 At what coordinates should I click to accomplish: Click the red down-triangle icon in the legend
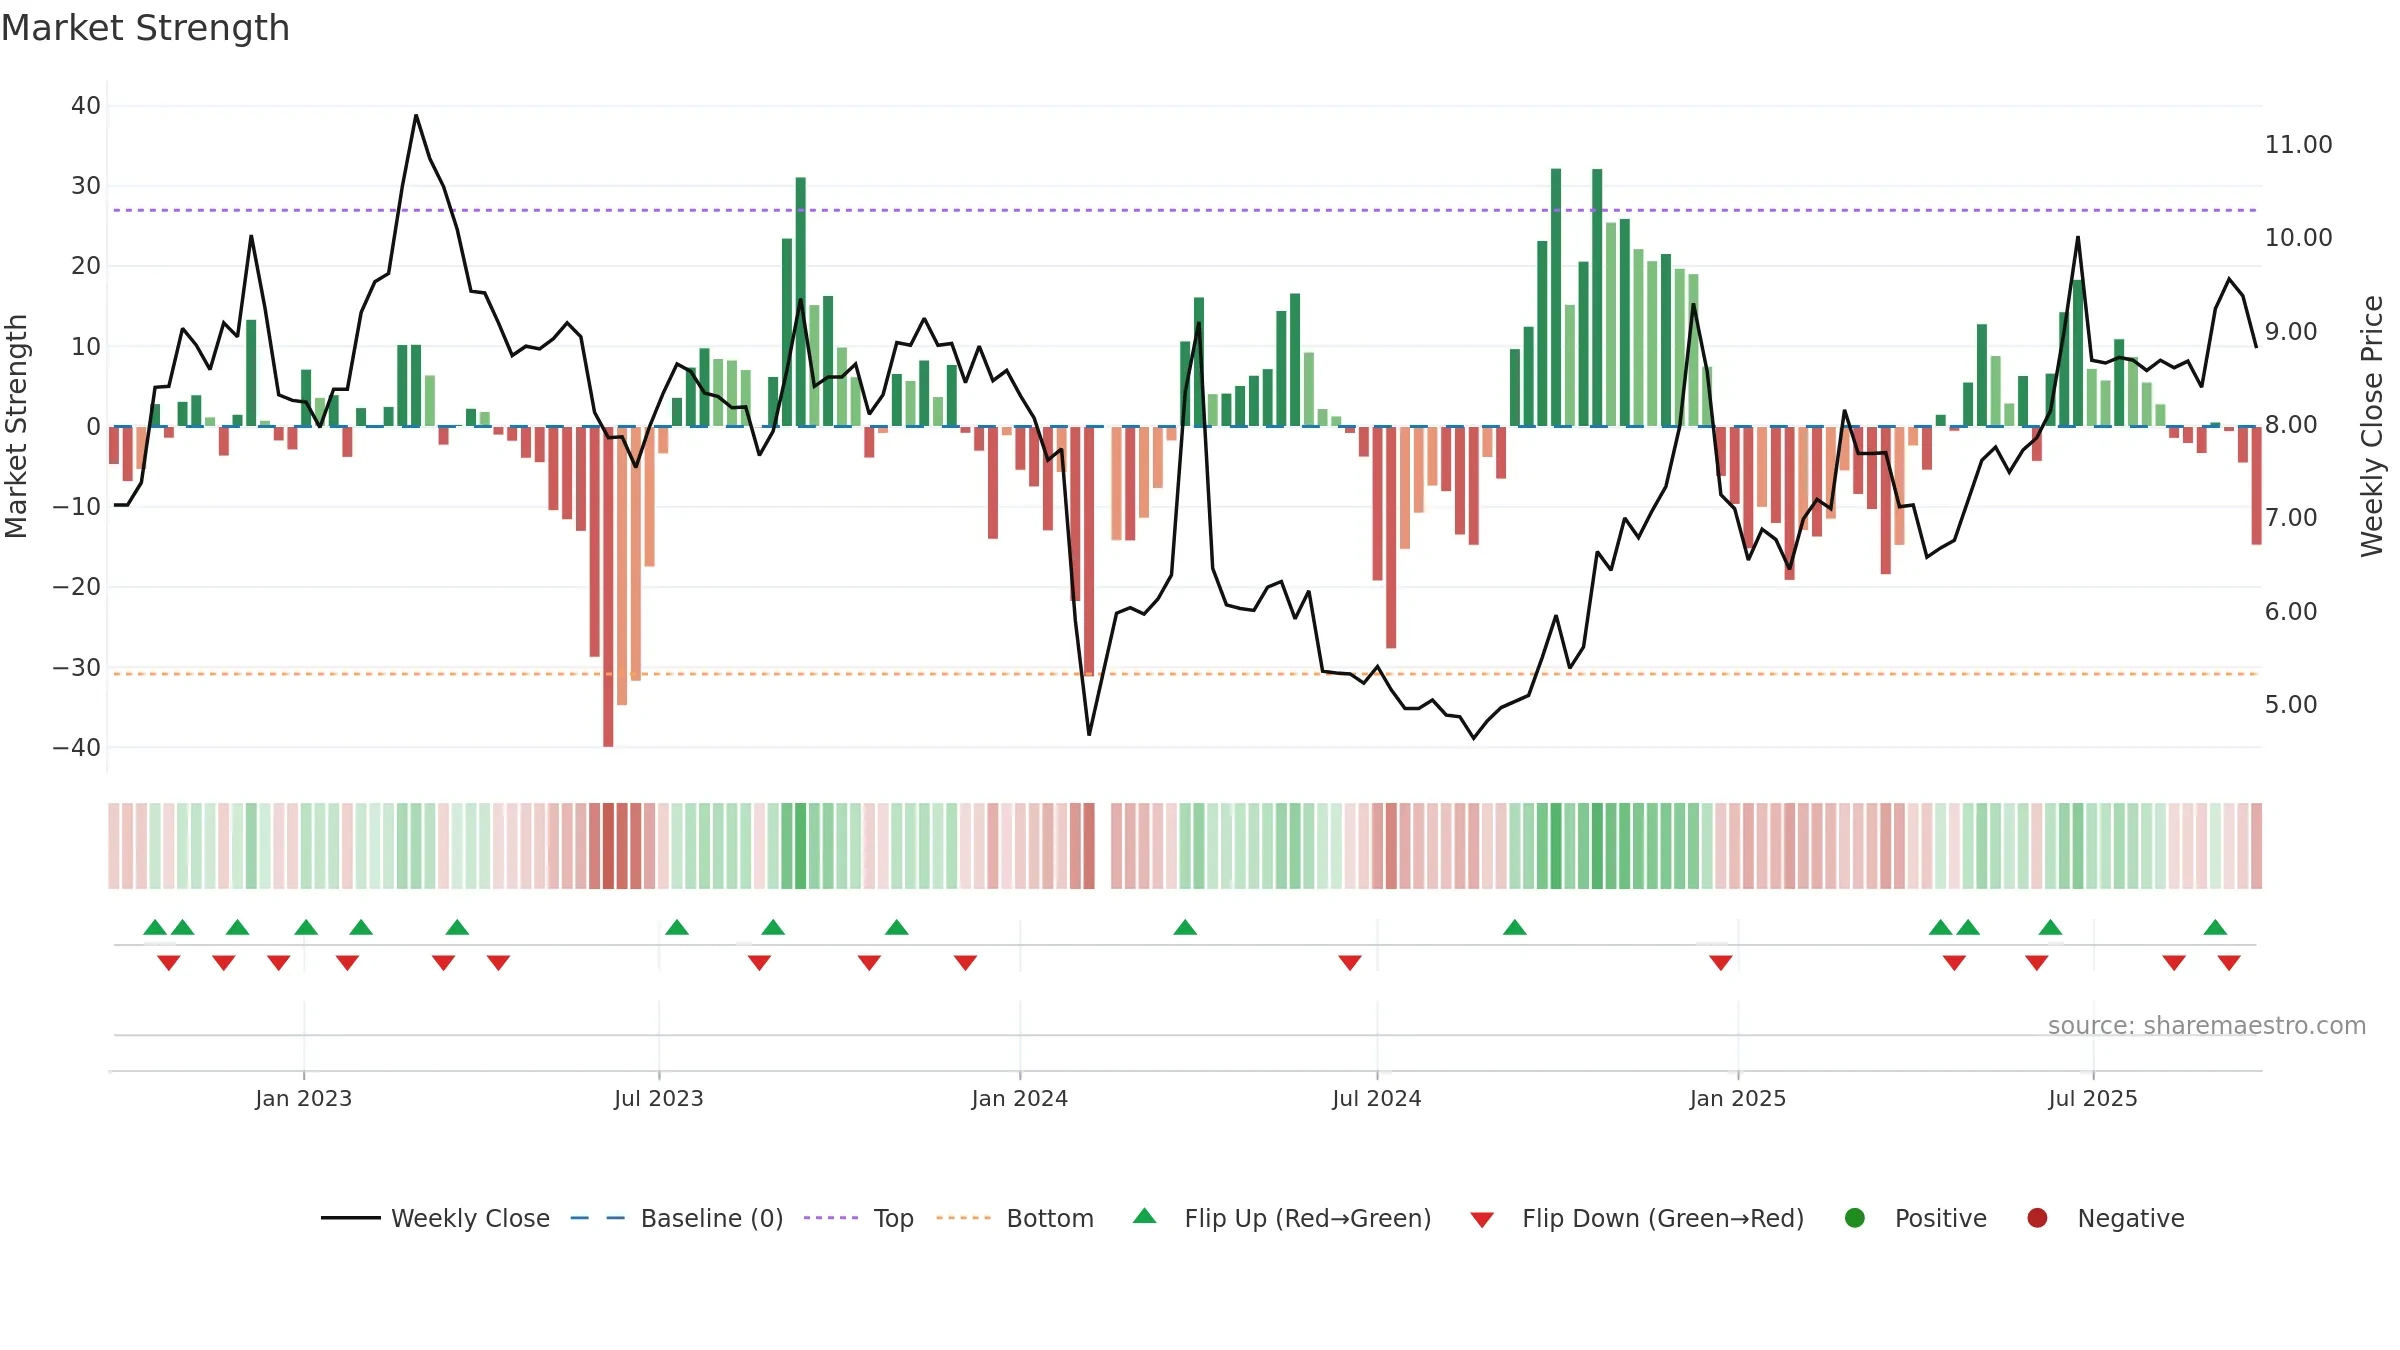pos(1482,1220)
